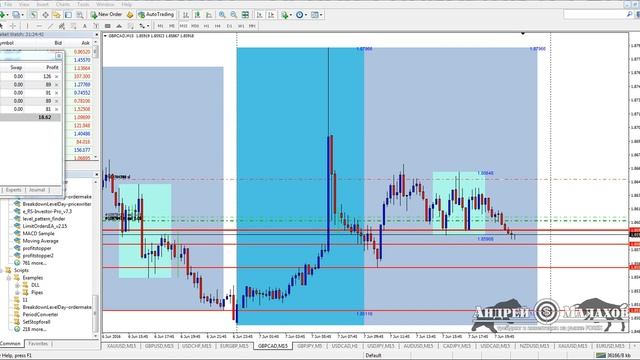Open the templates dropdown
Image resolution: width=640 pixels, height=360 pixels.
tap(317, 15)
